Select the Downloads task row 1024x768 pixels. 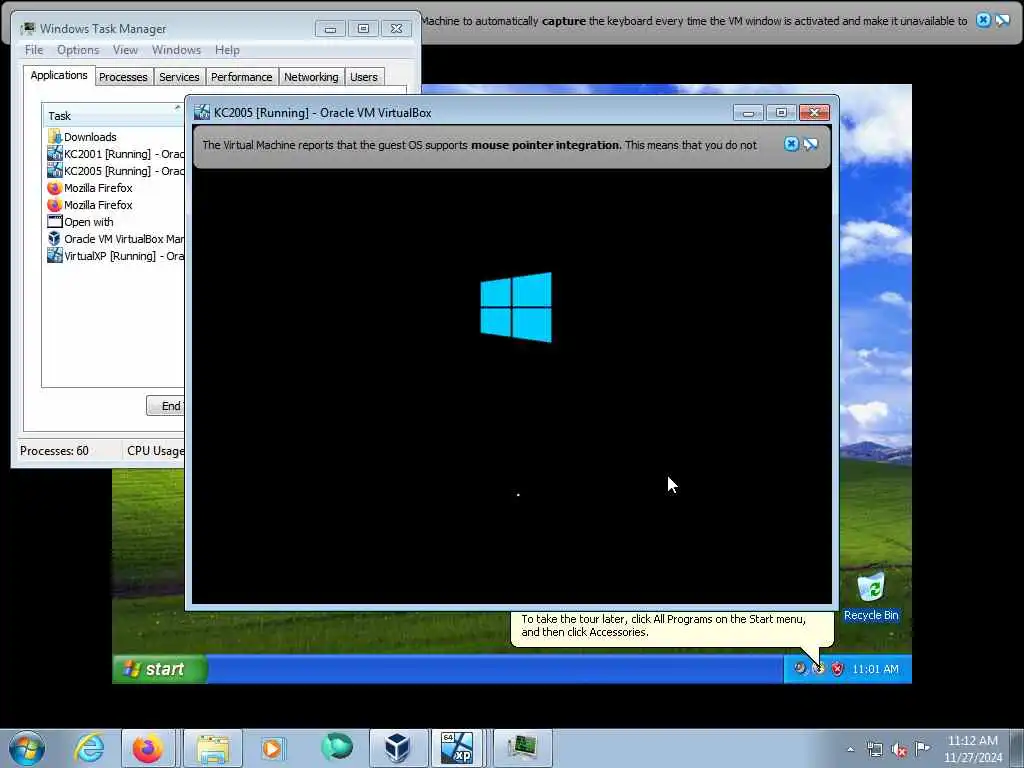pyautogui.click(x=115, y=136)
